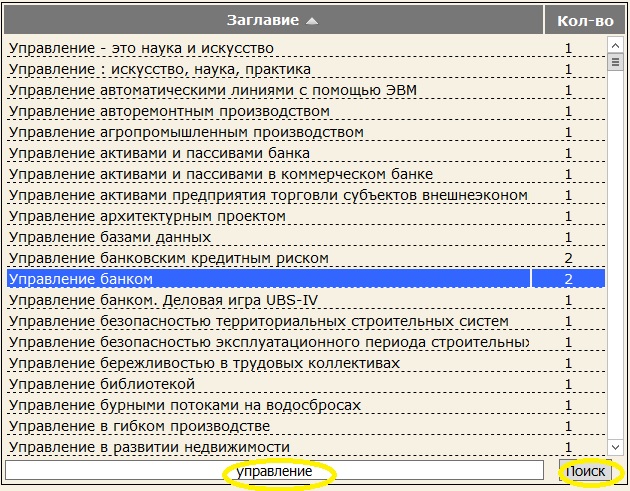Select Управление библиотекой entry
The width and height of the screenshot is (630, 491).
[100, 384]
